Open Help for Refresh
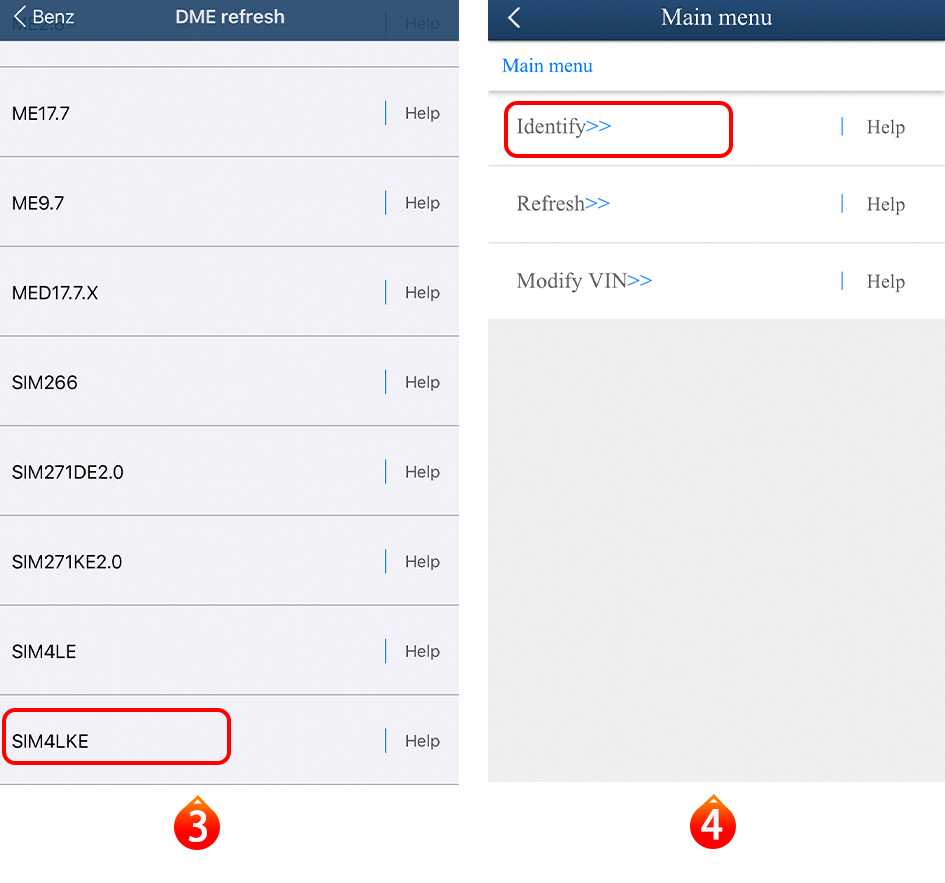This screenshot has height=883, width=945. click(x=885, y=204)
